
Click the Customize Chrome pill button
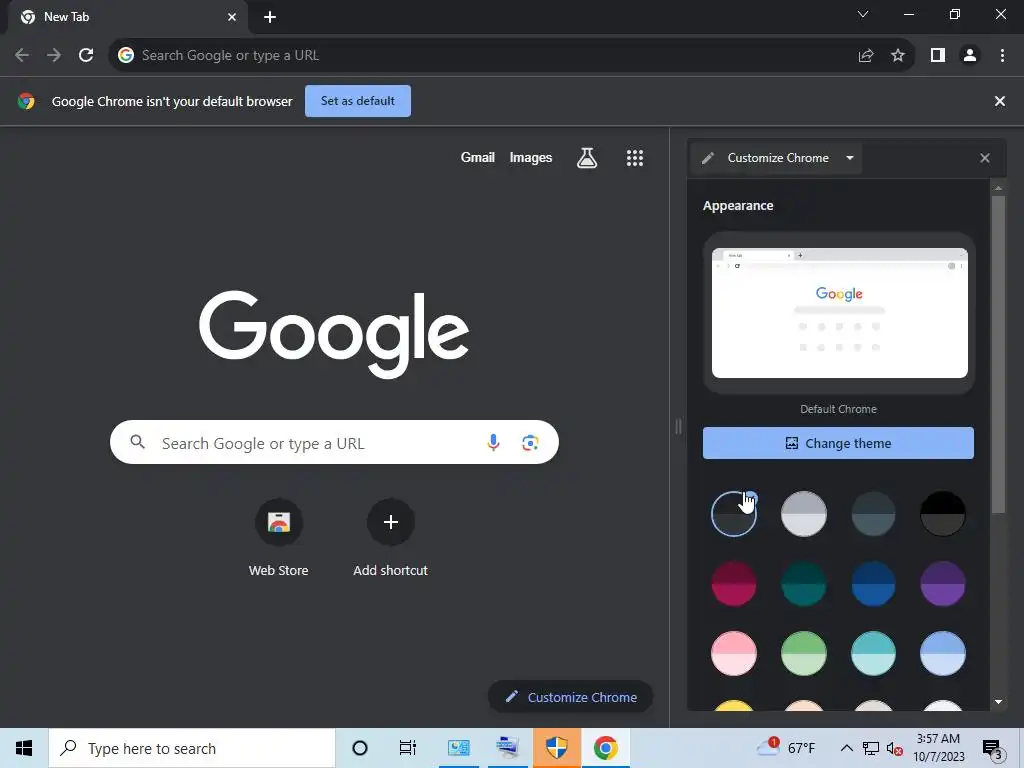[570, 697]
